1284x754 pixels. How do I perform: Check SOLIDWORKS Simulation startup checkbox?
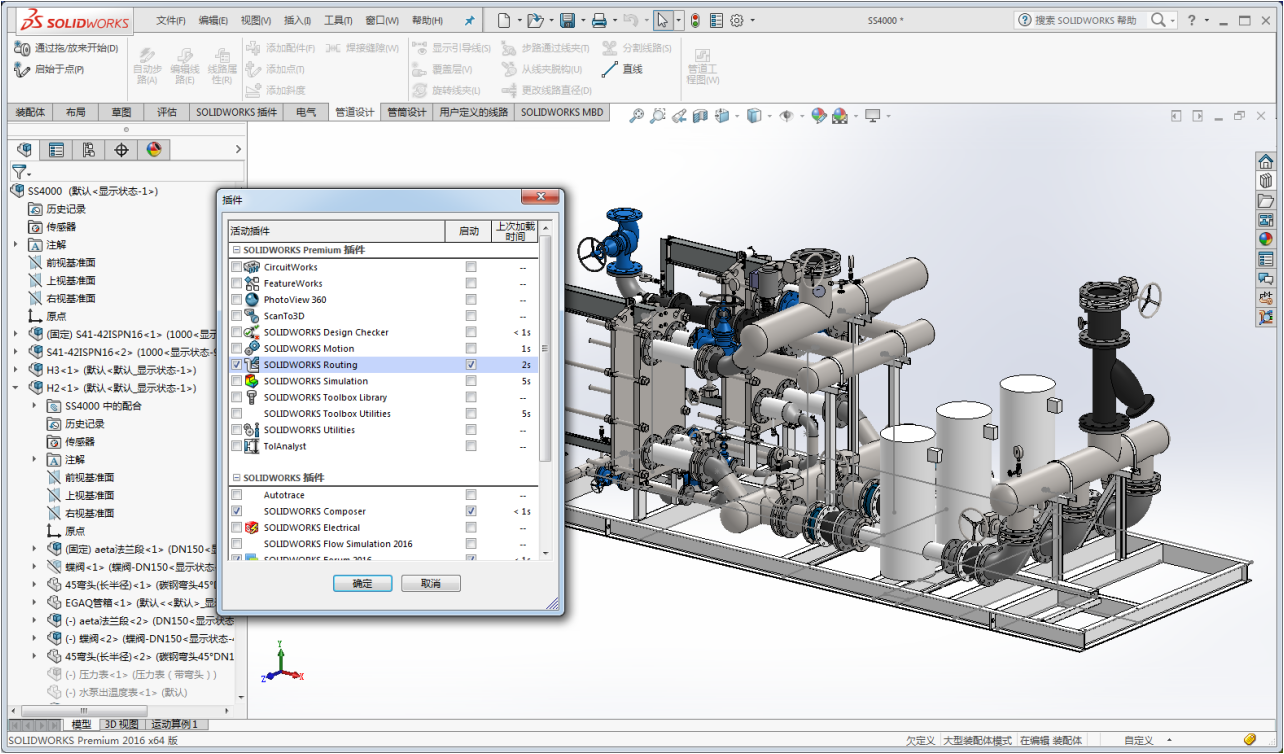(471, 381)
